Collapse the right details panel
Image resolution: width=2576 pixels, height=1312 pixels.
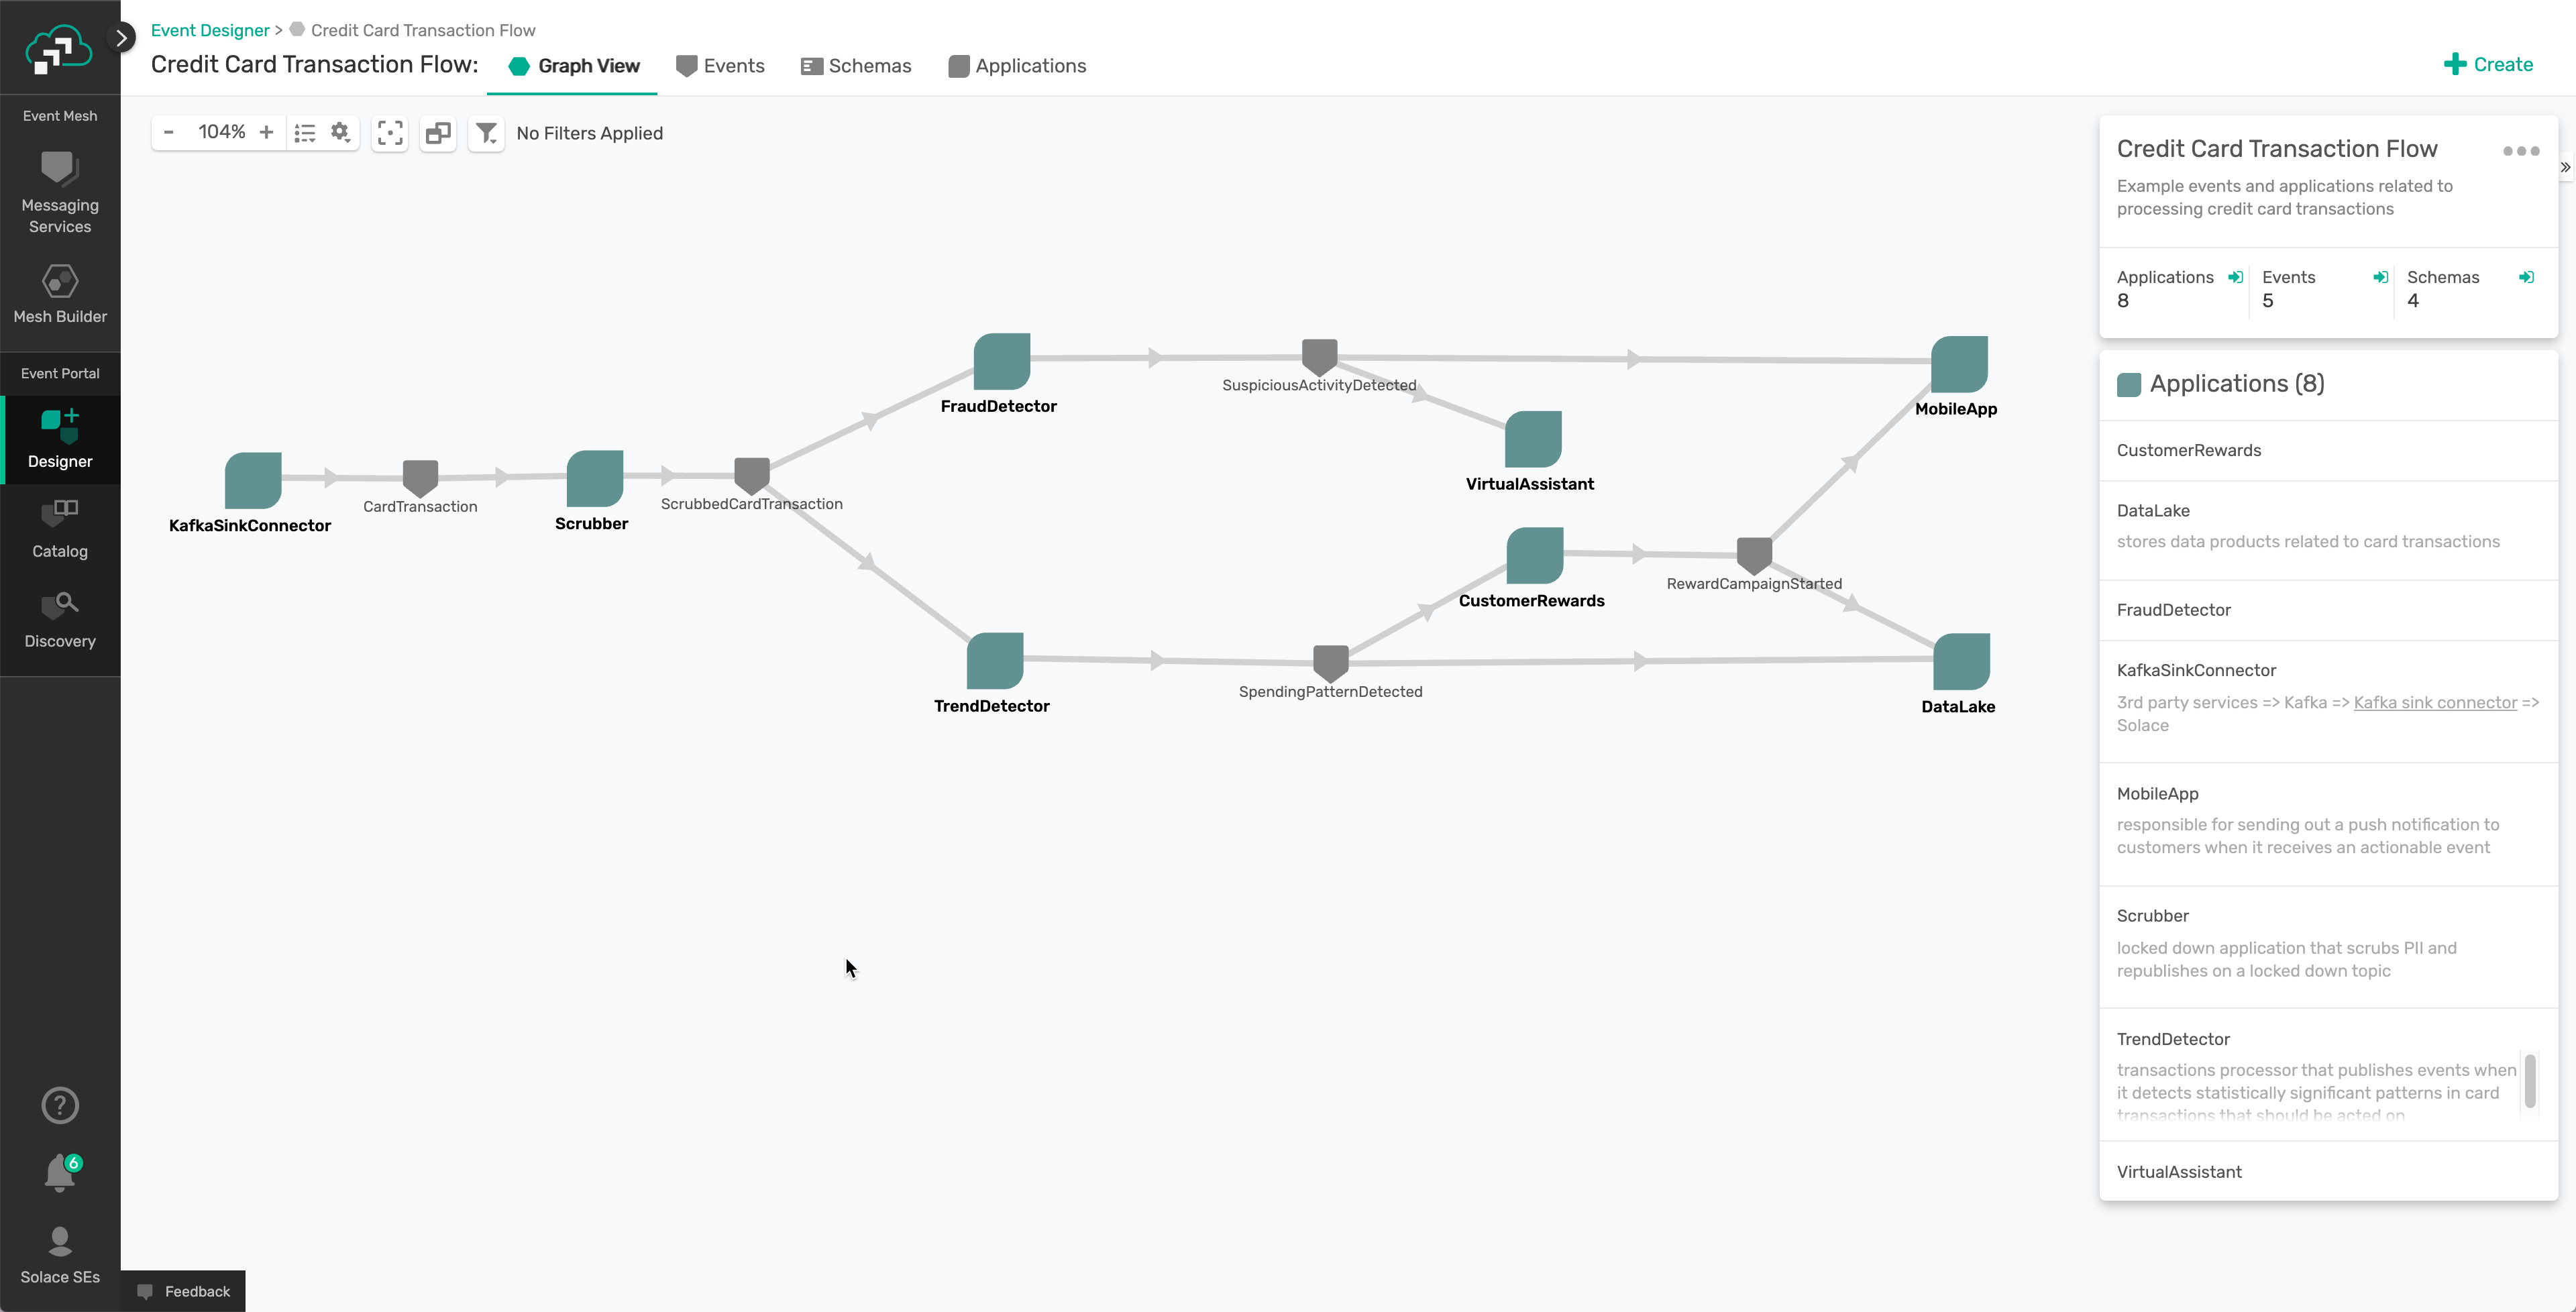pos(2565,167)
